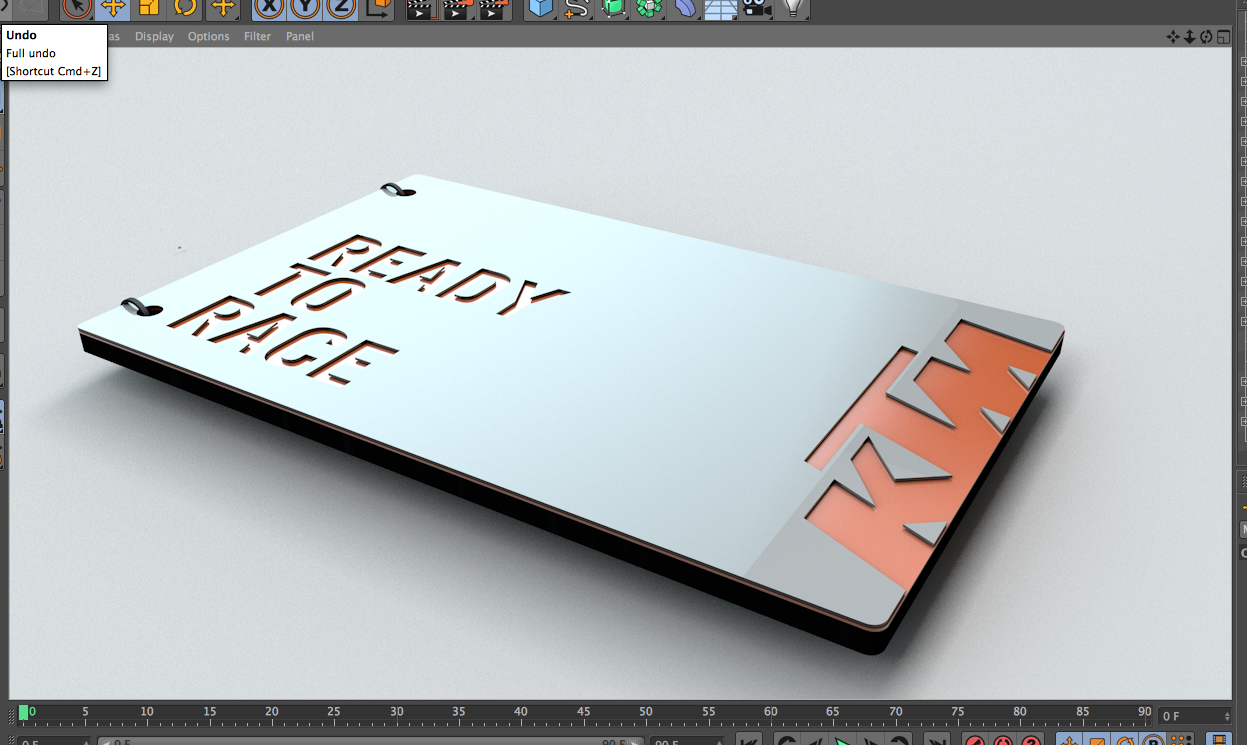Toggle Z-axis lock
This screenshot has width=1247, height=745.
pyautogui.click(x=341, y=8)
